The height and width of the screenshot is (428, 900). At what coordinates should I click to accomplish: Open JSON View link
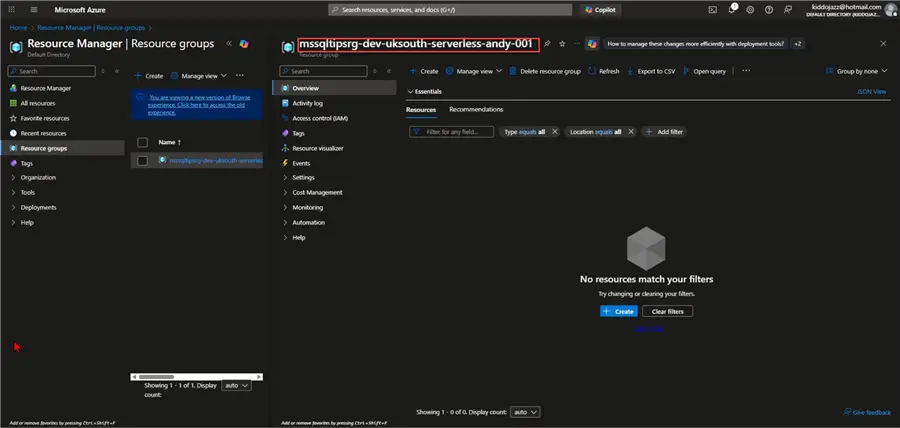tap(871, 92)
